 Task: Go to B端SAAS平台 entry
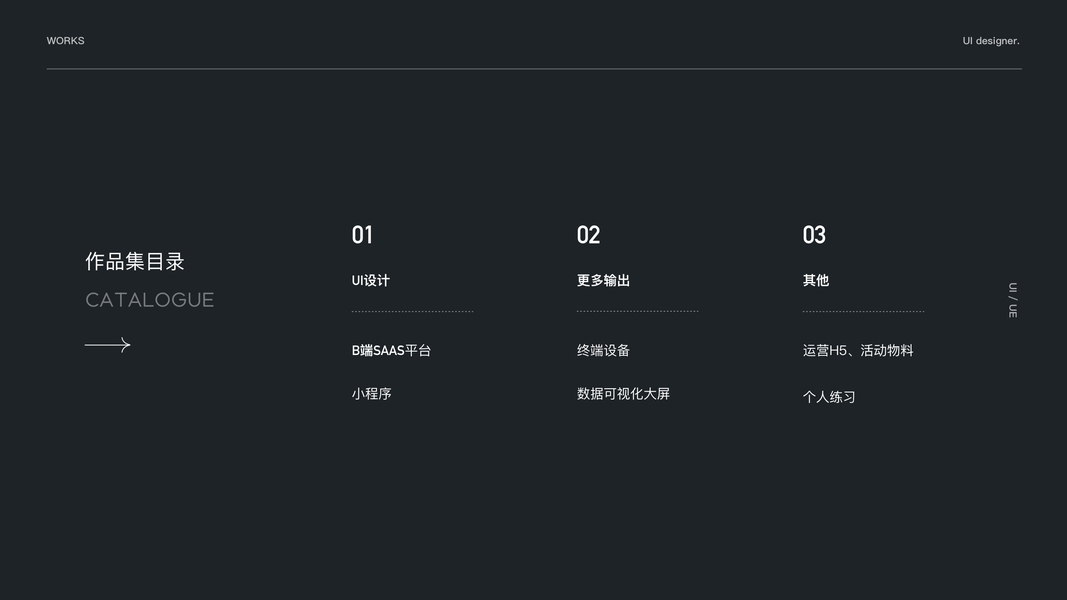tap(391, 351)
